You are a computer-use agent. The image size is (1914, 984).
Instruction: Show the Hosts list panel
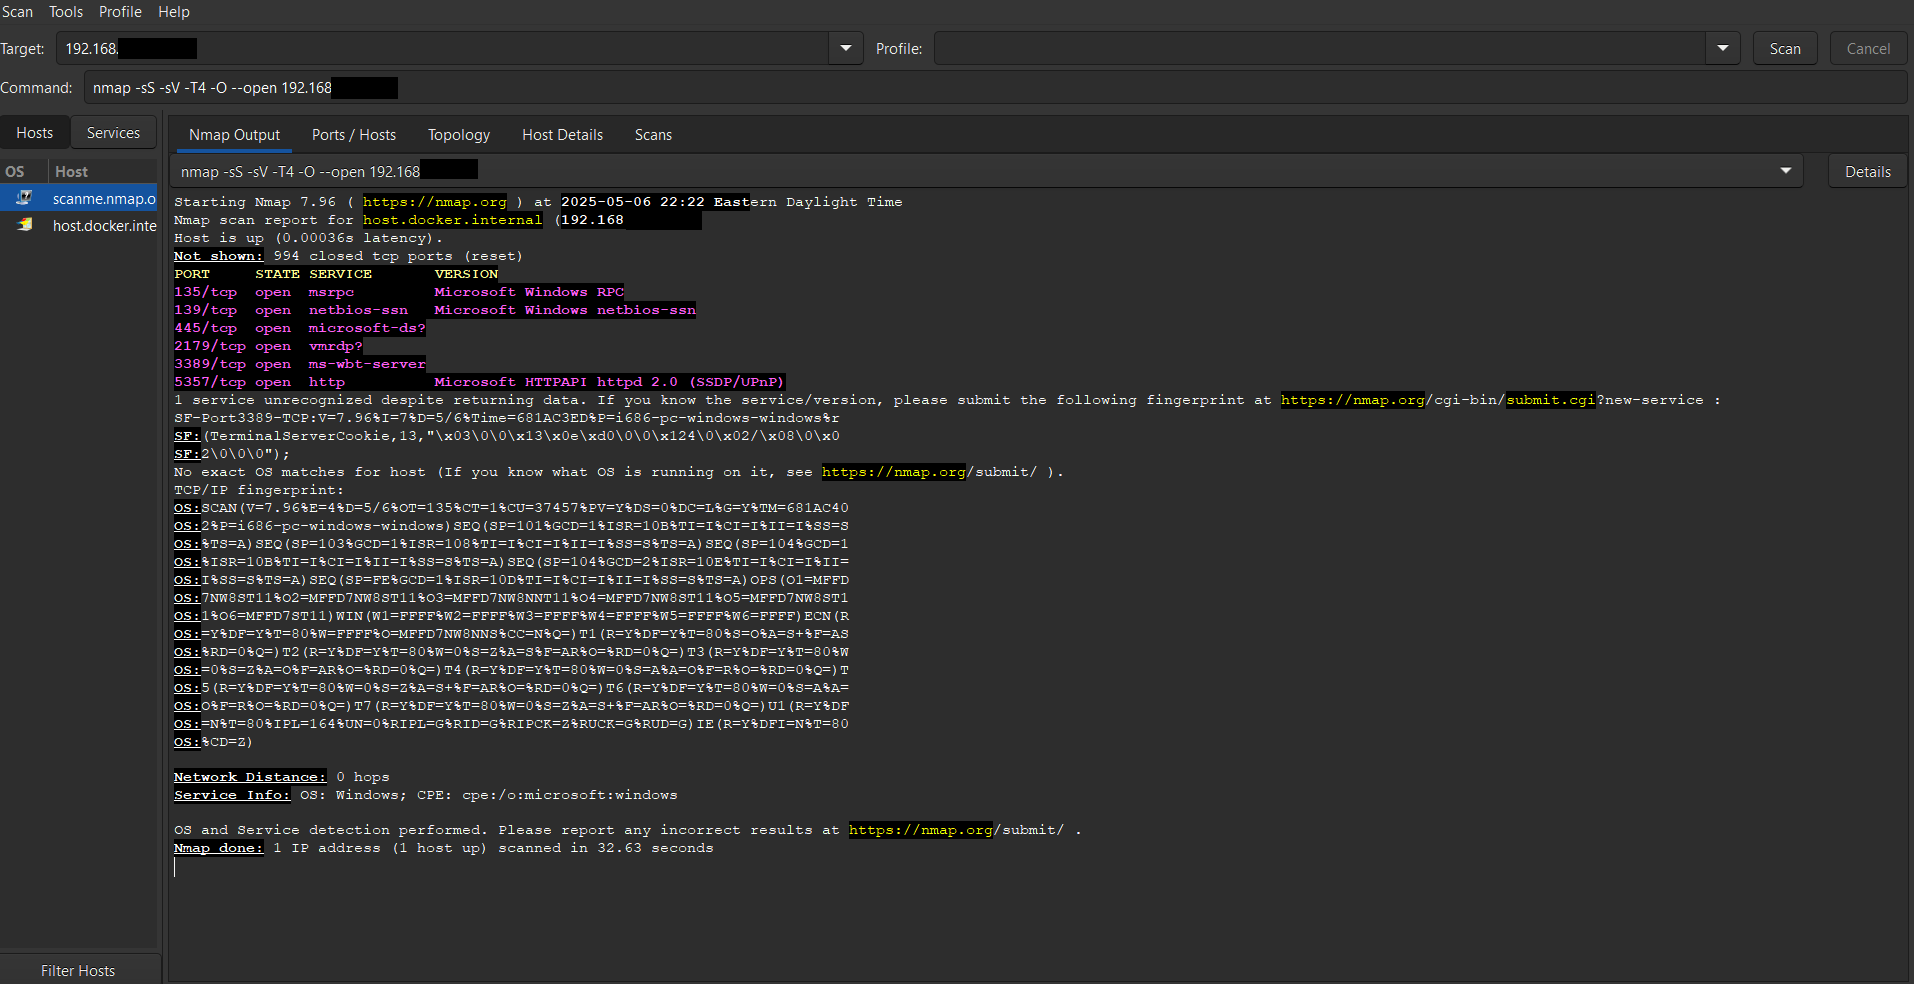point(35,133)
